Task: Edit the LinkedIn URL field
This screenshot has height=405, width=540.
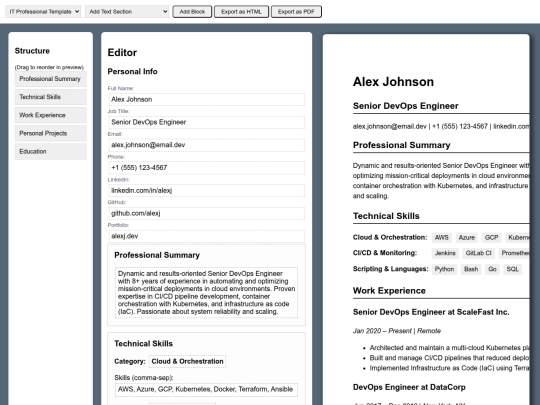Action: pyautogui.click(x=207, y=190)
